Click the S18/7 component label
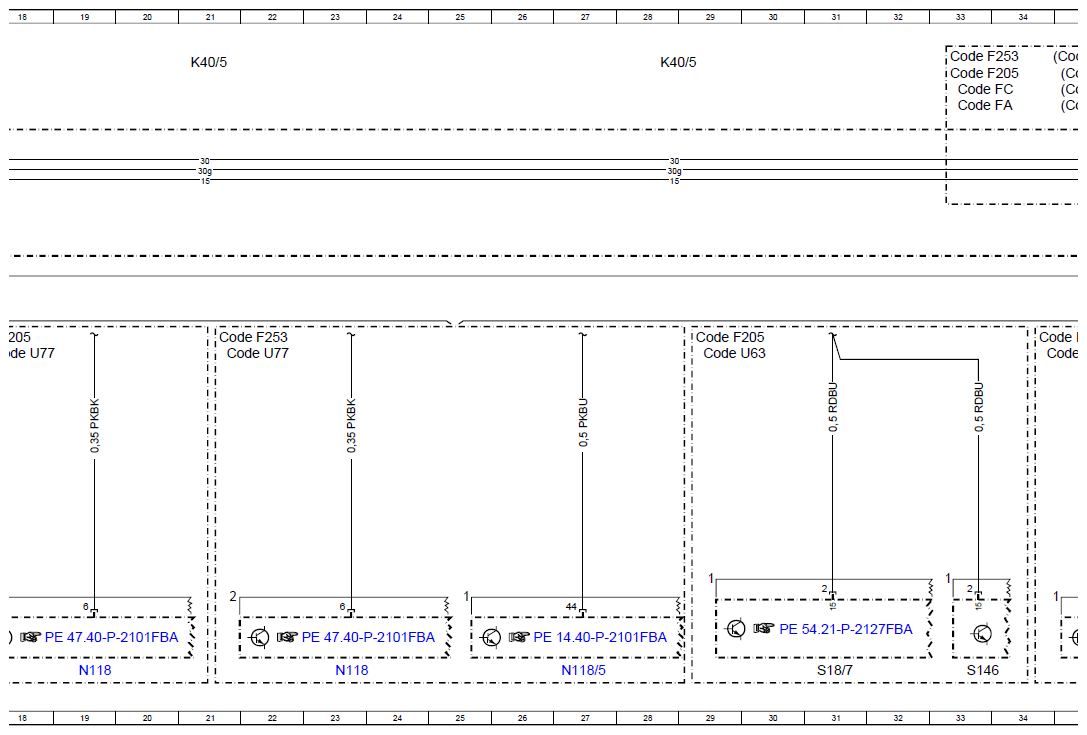1087x735 pixels. 835,670
